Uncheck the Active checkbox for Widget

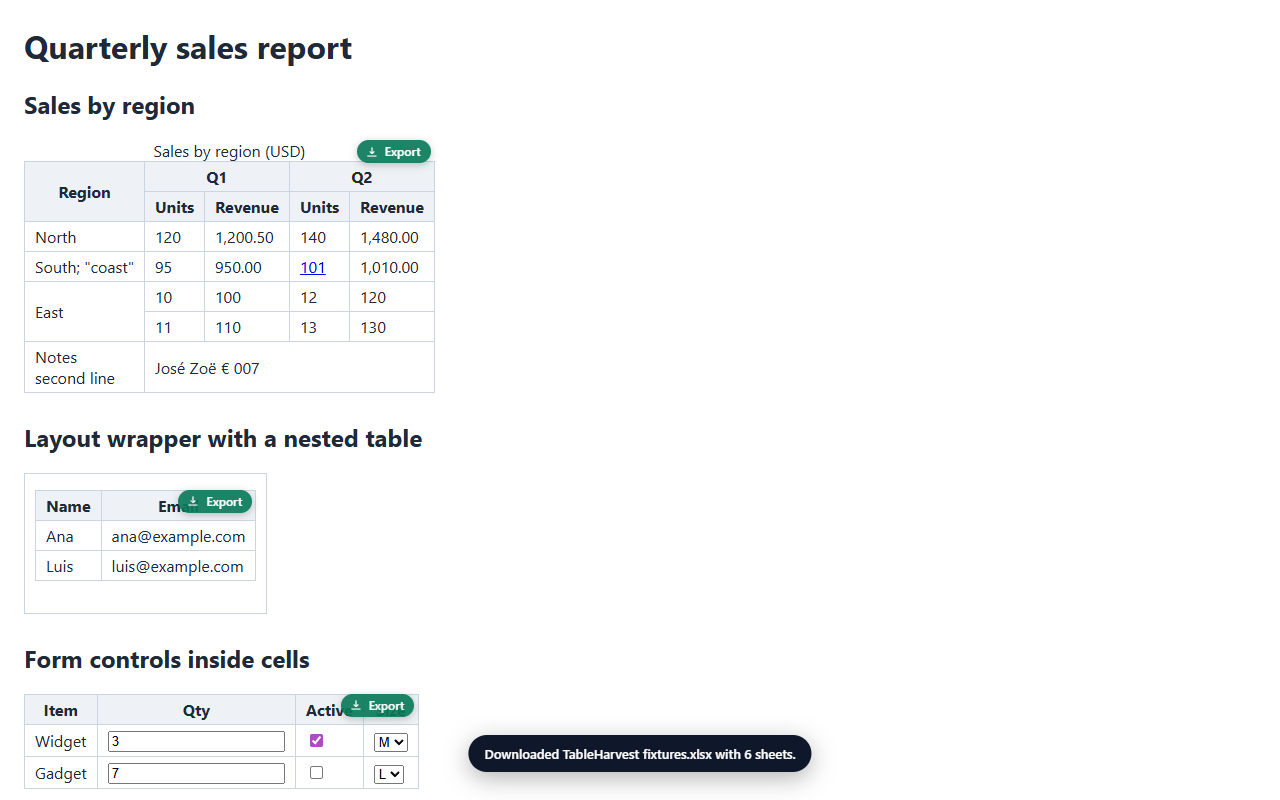pyautogui.click(x=317, y=741)
